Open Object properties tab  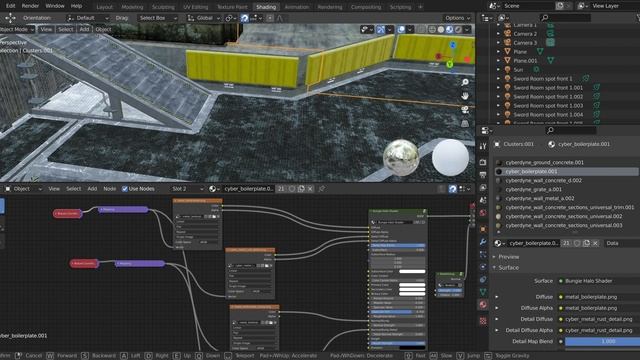pyautogui.click(x=483, y=229)
